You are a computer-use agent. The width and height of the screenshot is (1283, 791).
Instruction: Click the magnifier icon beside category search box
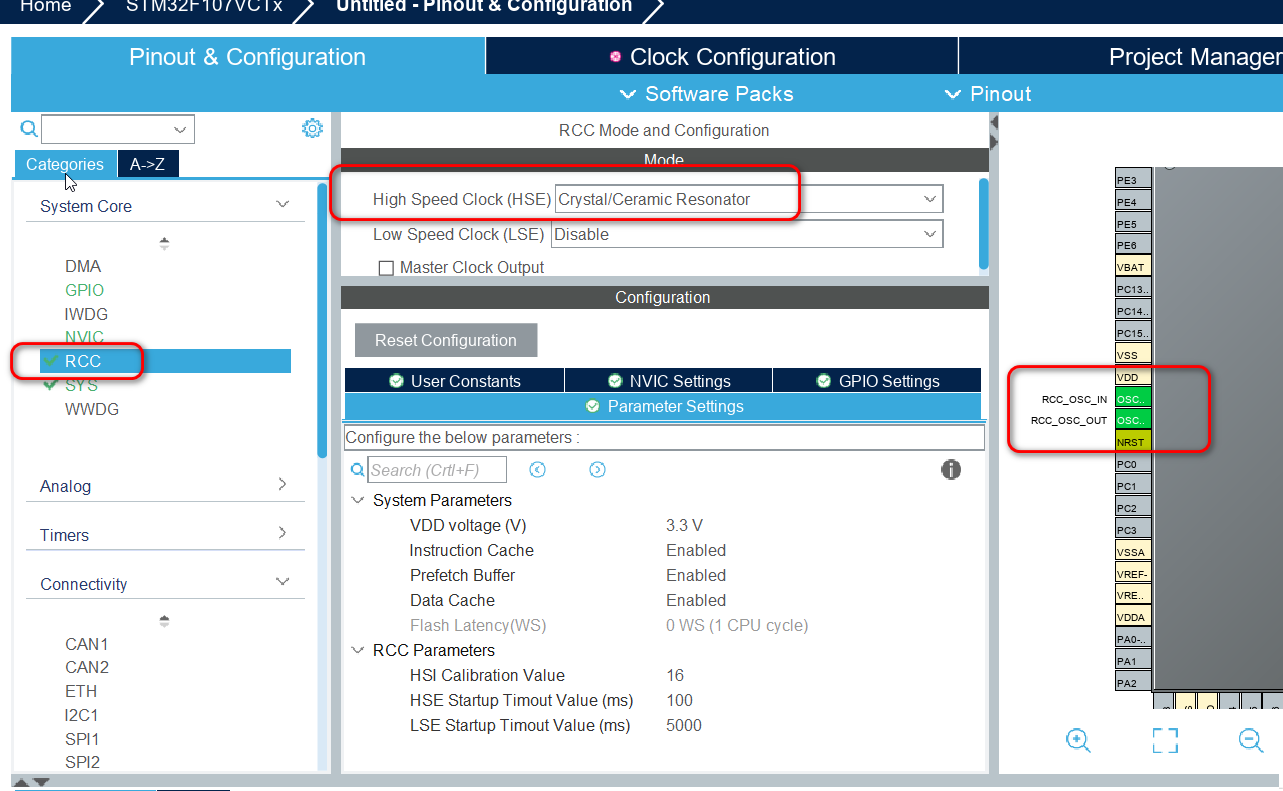click(x=29, y=128)
